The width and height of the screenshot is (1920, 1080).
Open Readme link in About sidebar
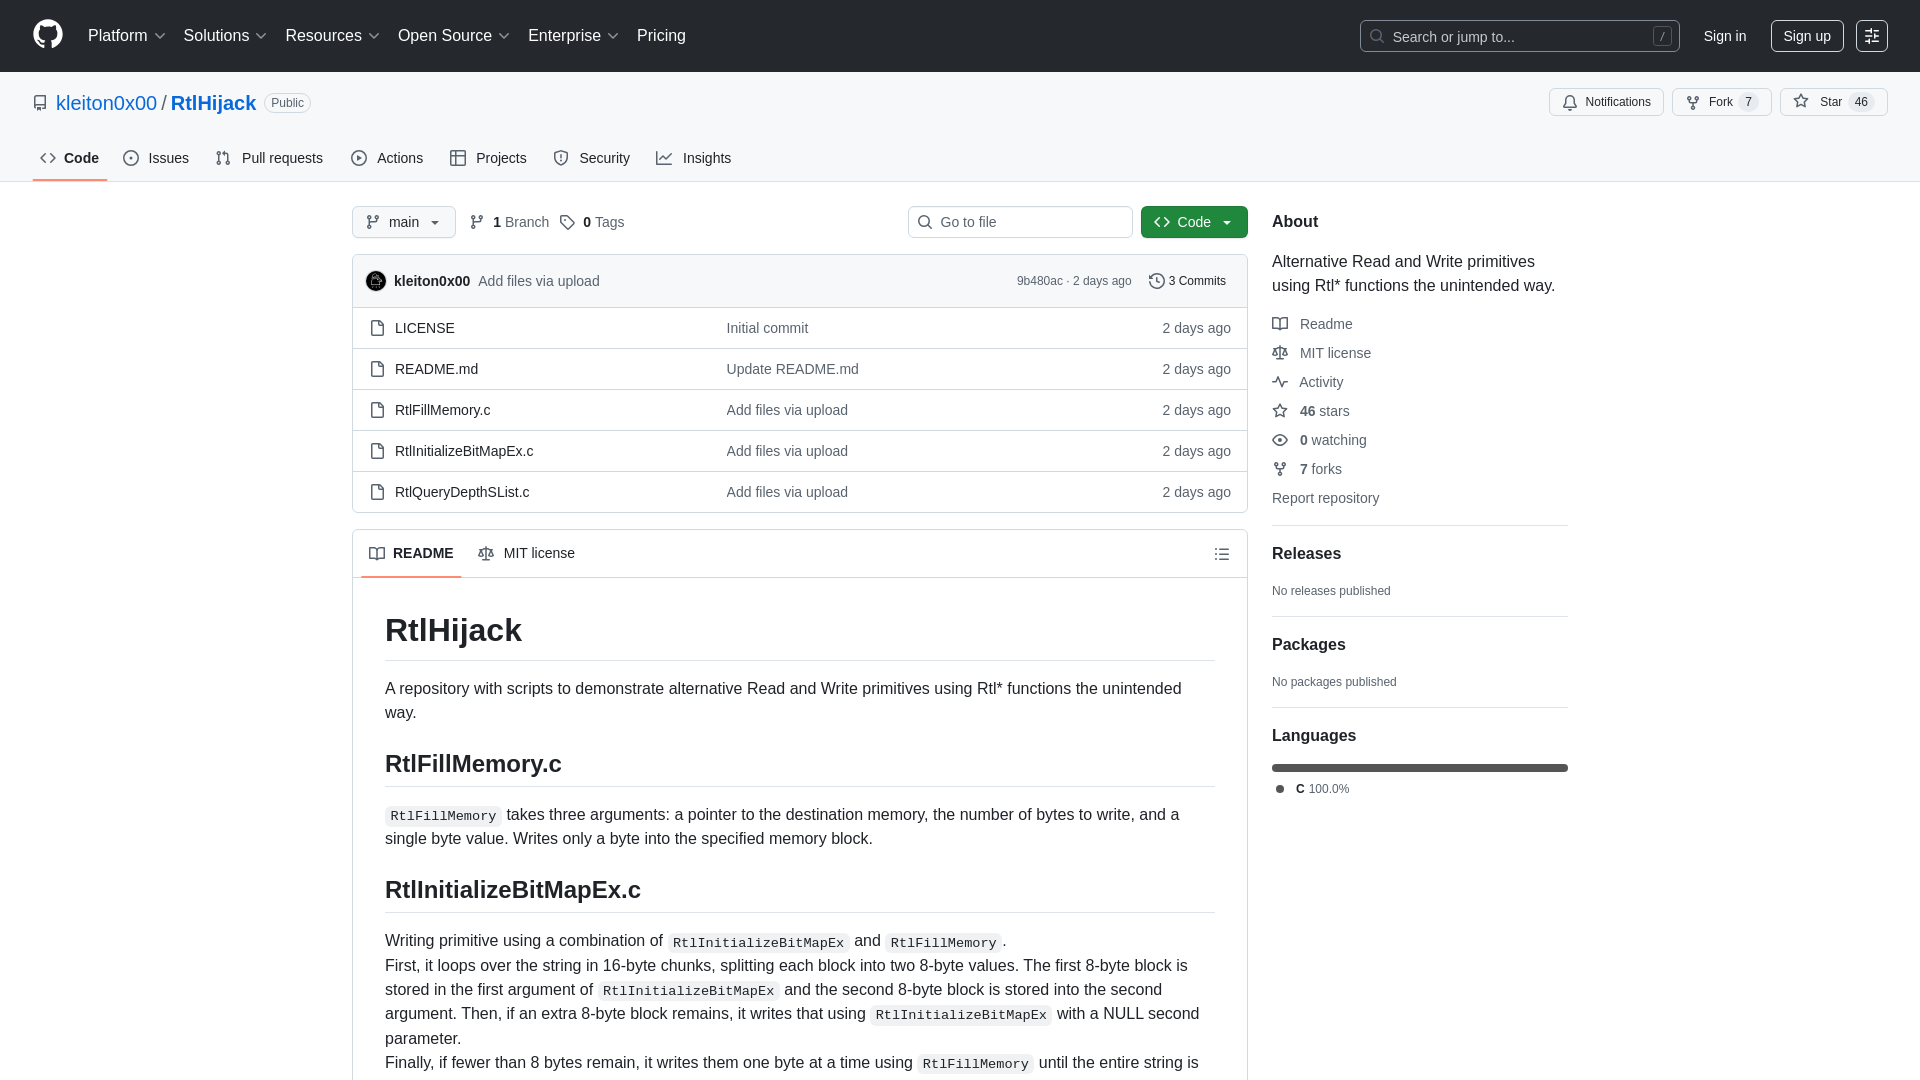[1312, 324]
